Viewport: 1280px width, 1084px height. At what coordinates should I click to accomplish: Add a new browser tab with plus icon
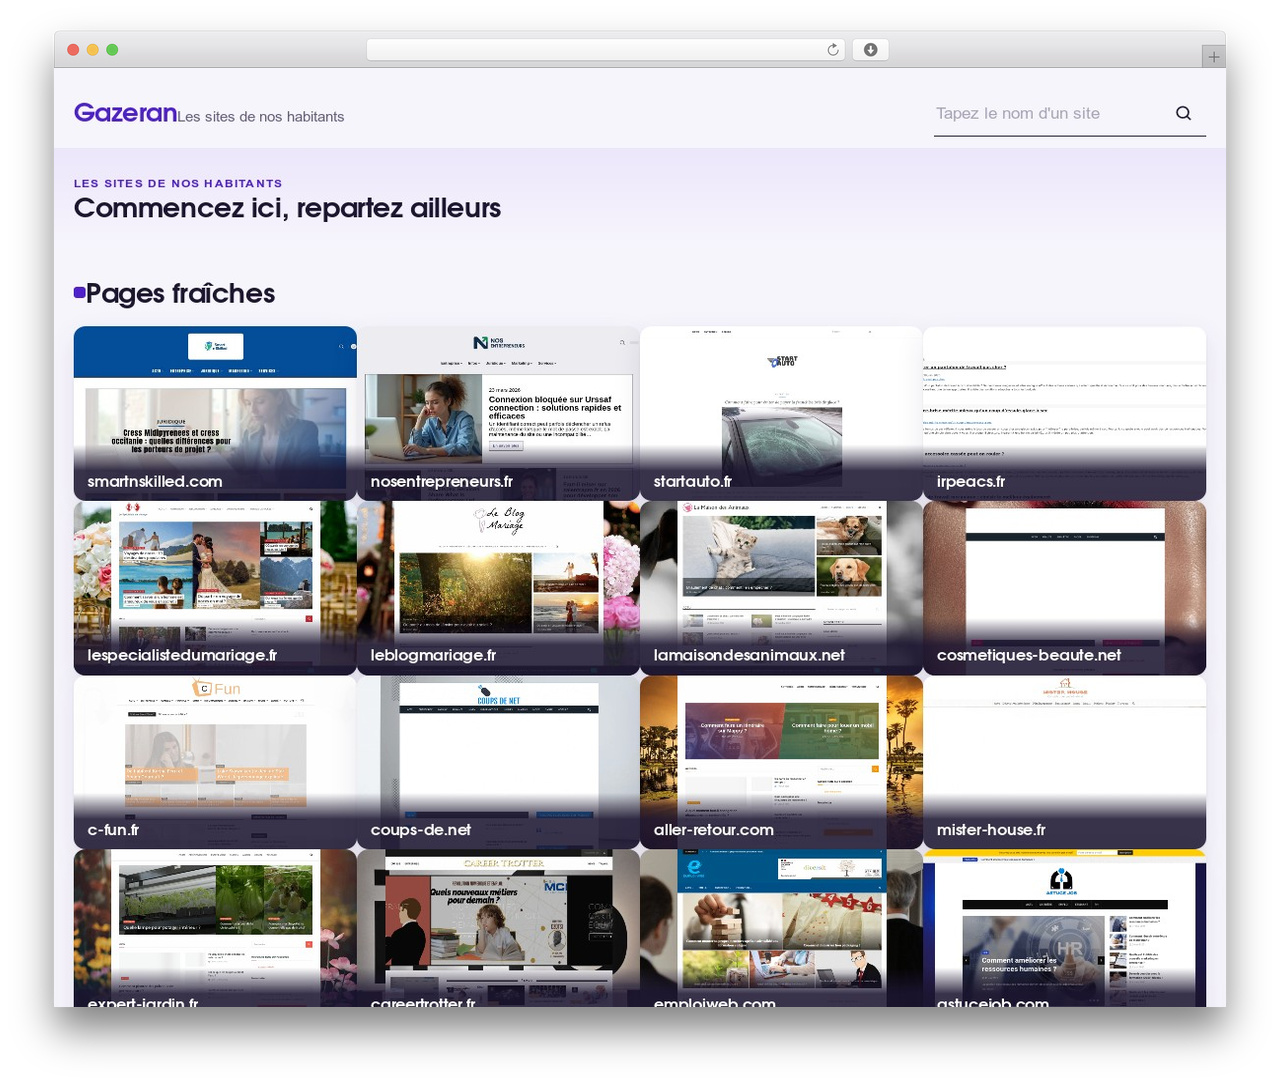tap(1214, 57)
